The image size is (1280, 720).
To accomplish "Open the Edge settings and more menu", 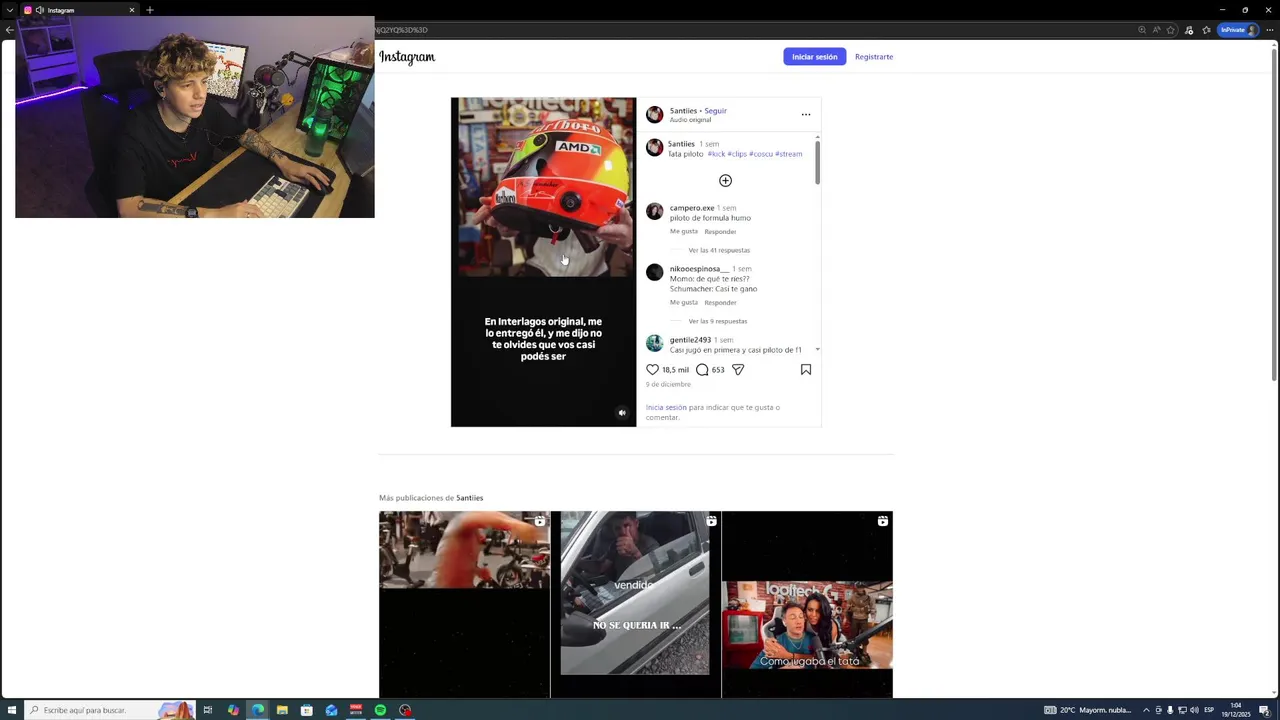I will (x=1268, y=30).
